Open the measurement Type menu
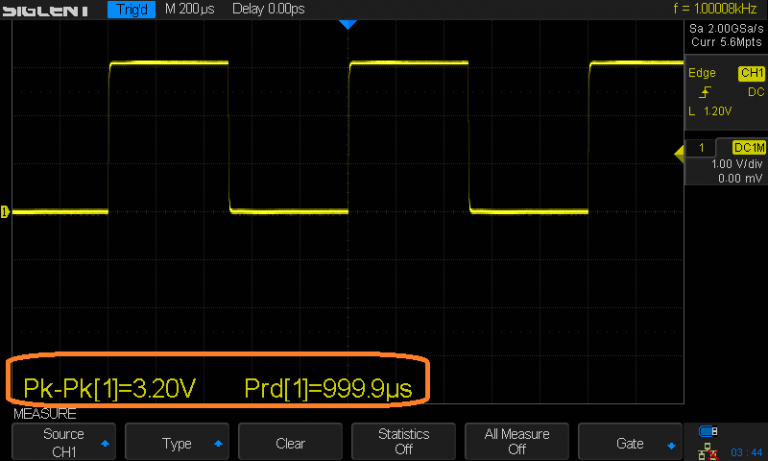Screen dimensions: 768x461 pos(176,443)
